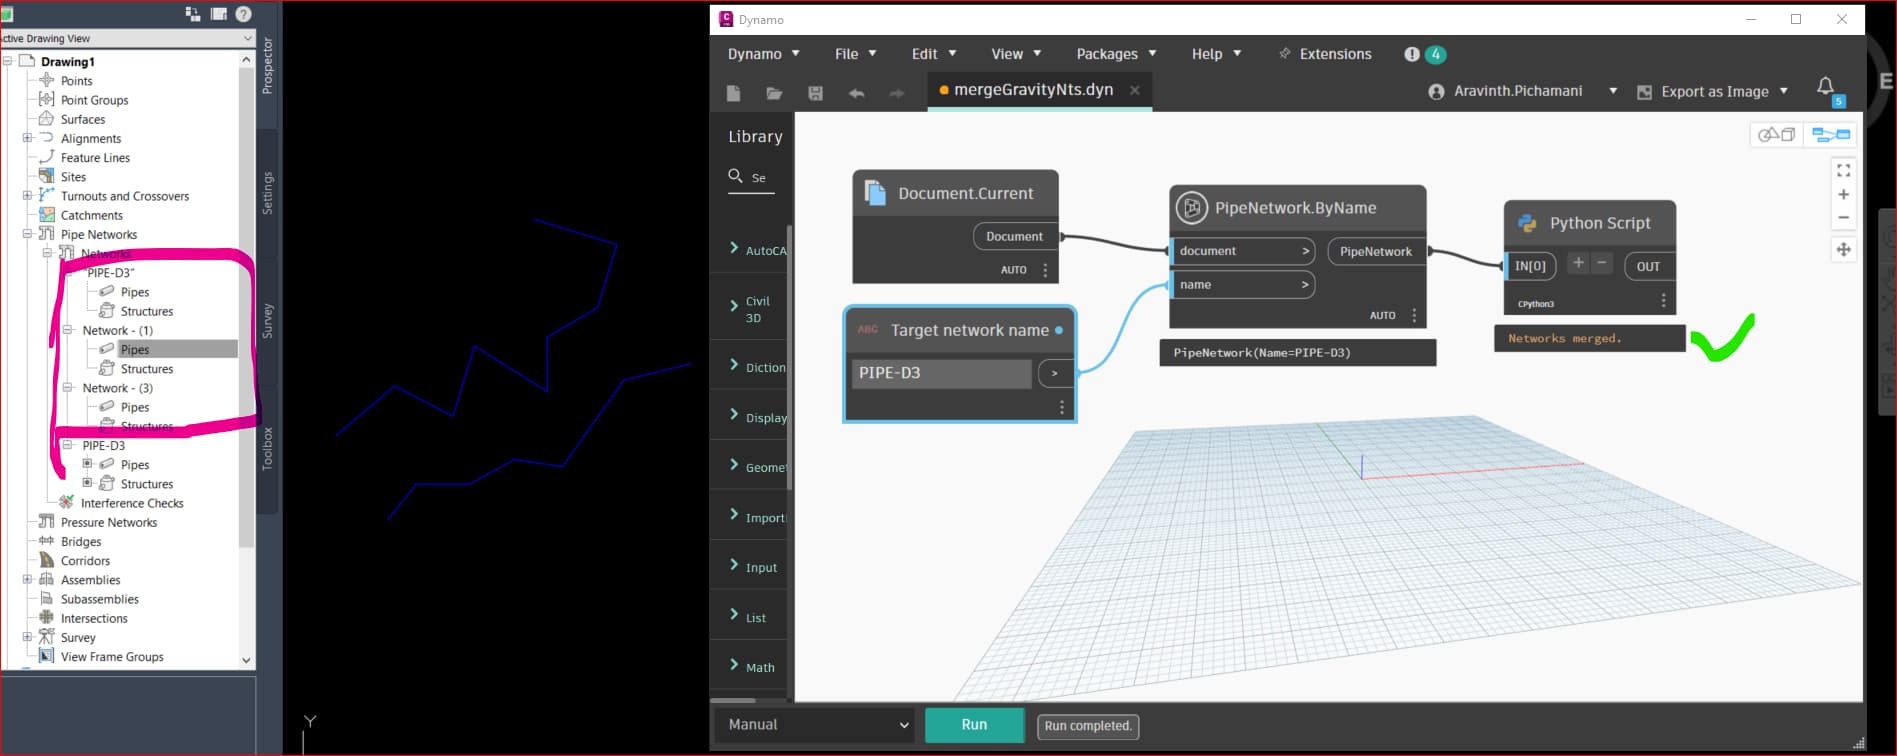Expand the AutoCAD library category

[x=734, y=248]
